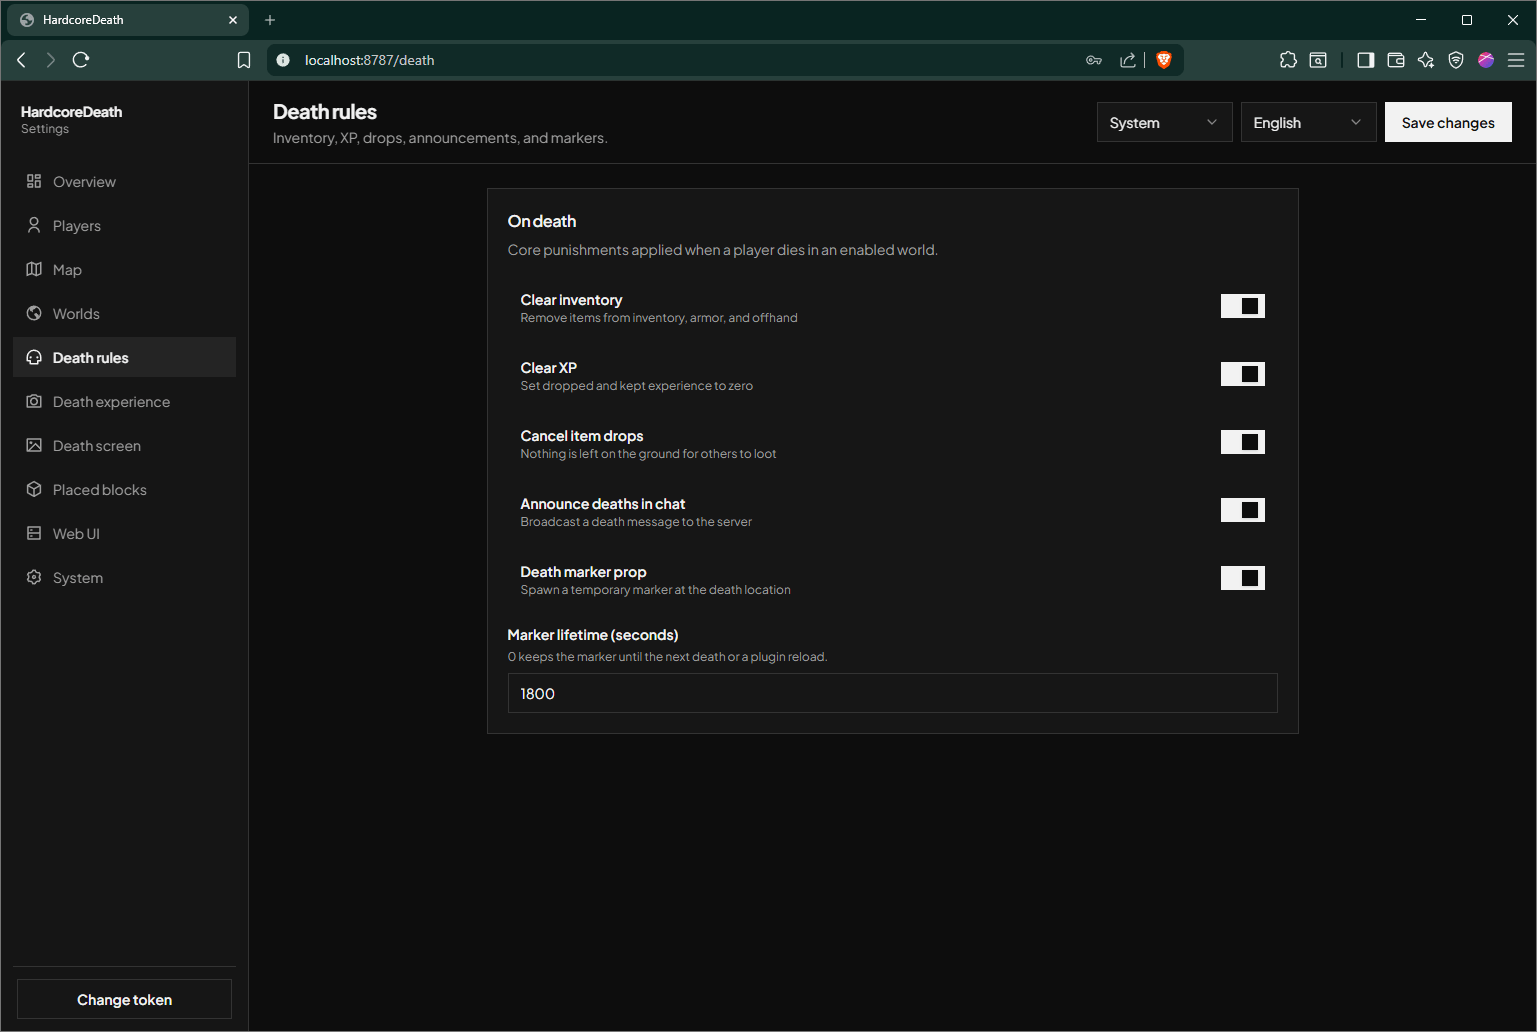The height and width of the screenshot is (1032, 1537).
Task: Click the Map icon in sidebar
Action: (x=34, y=269)
